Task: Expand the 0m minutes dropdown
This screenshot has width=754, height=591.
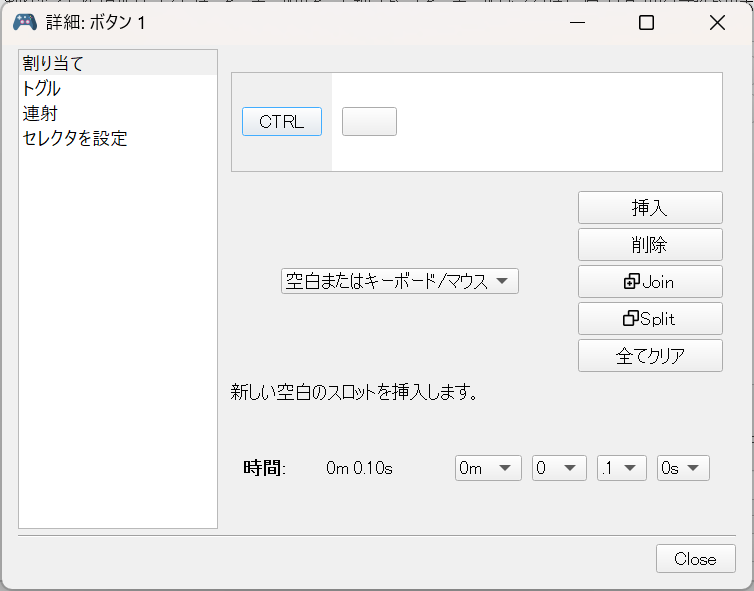Action: [488, 468]
